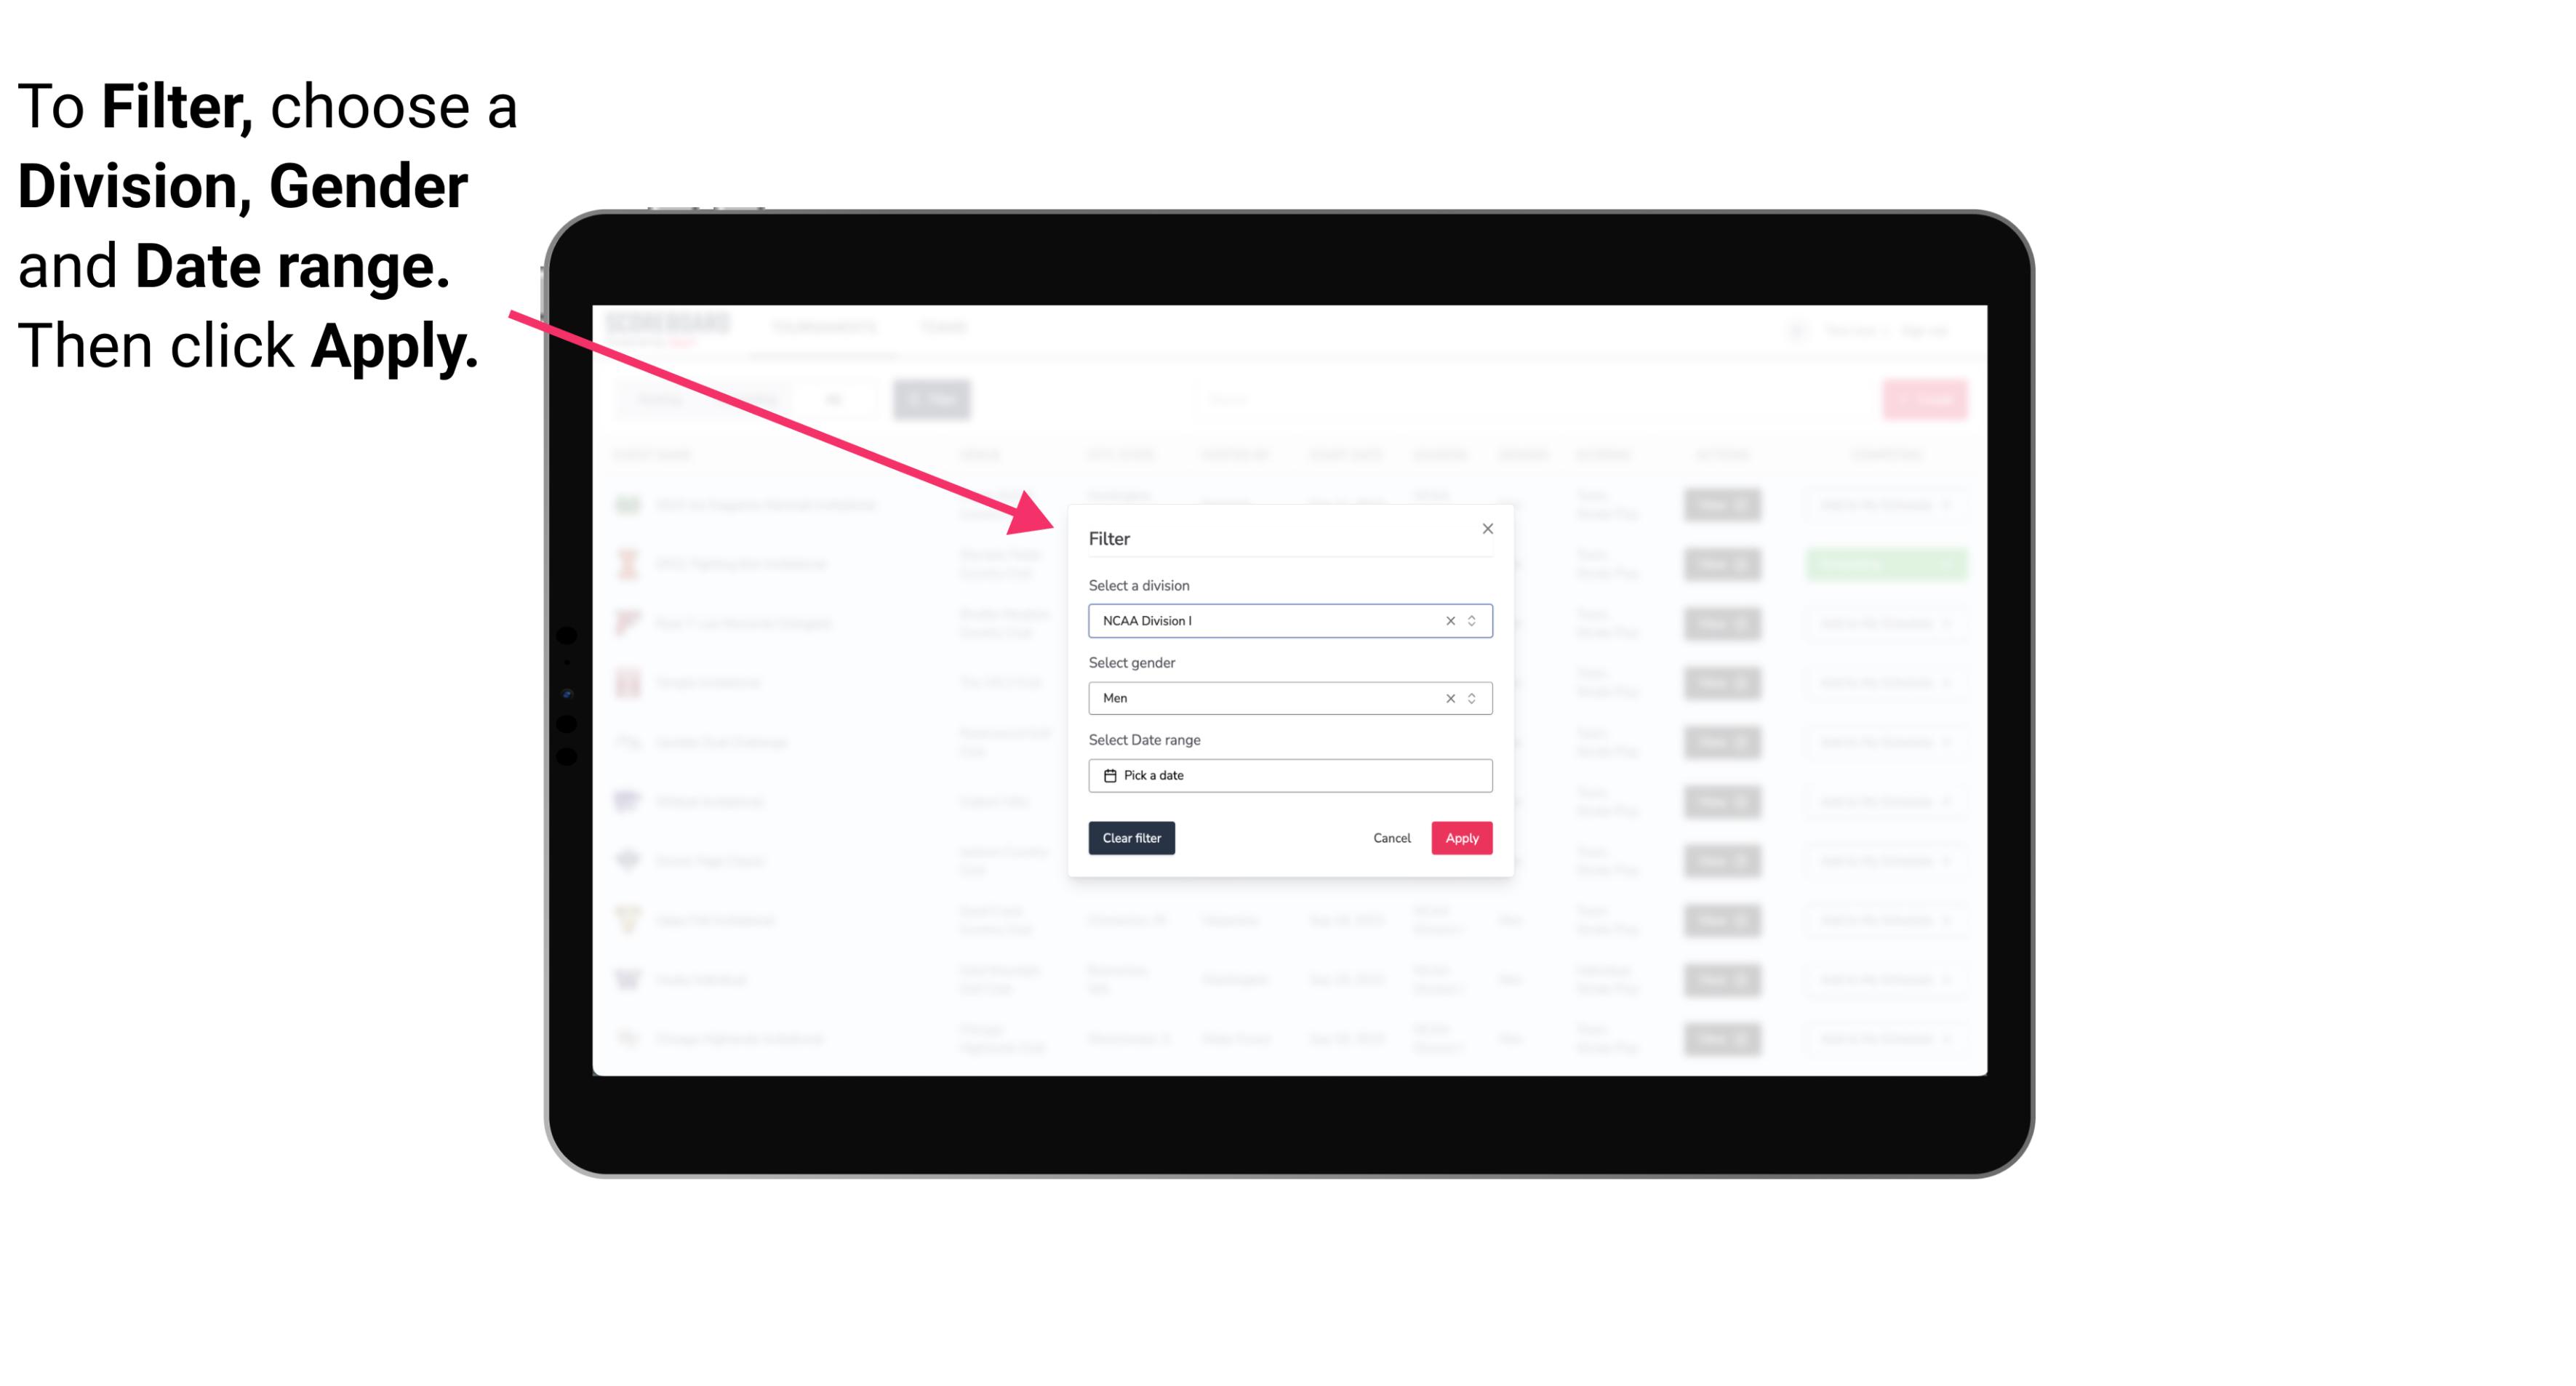
Task: Click the red Apply button
Action: (x=1460, y=838)
